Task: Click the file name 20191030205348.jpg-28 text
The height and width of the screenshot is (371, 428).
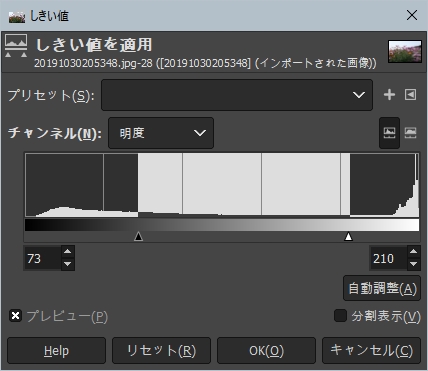Action: pyautogui.click(x=93, y=63)
